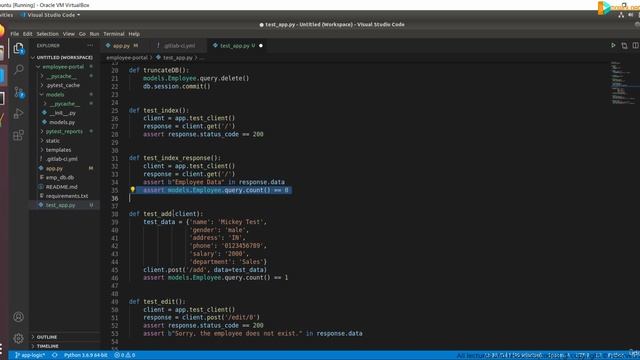Click the 'def test_add(client):' line
The image size is (640, 360).
166,214
